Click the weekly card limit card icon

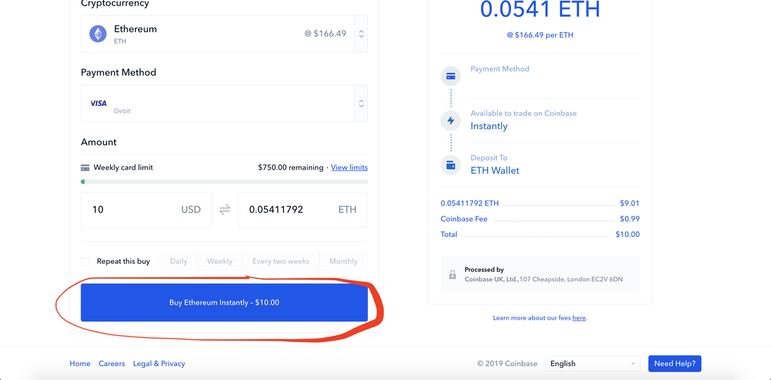pos(85,168)
